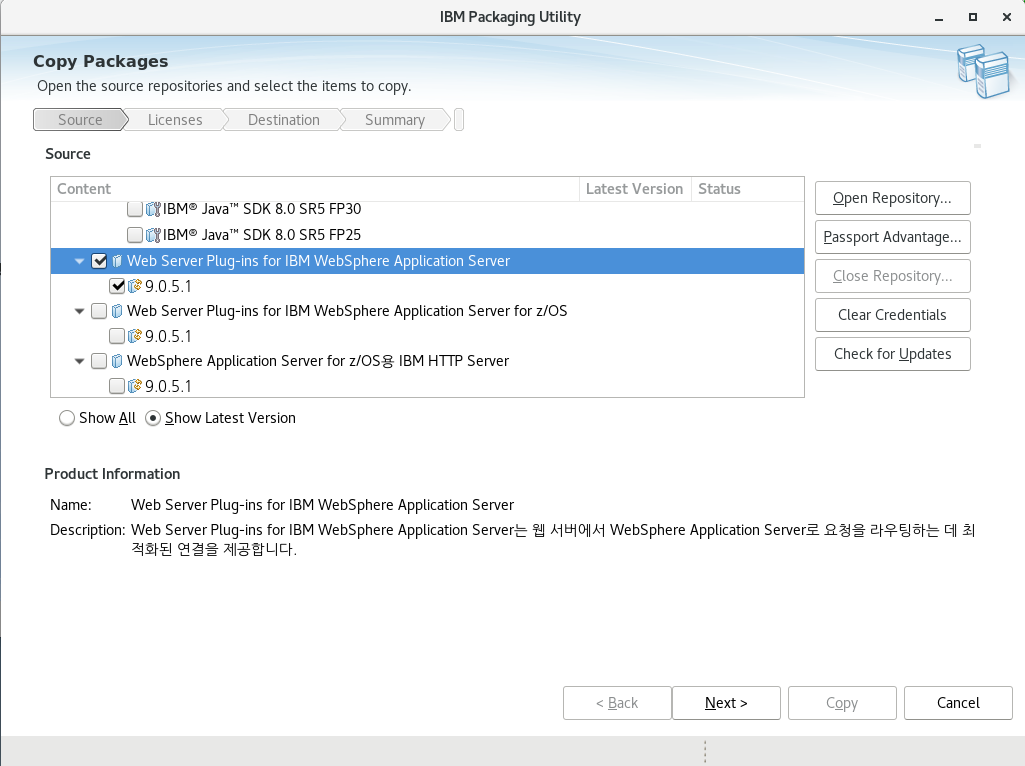Click the version icon beside checked 9.0.5.1
This screenshot has width=1025, height=766.
(135, 286)
